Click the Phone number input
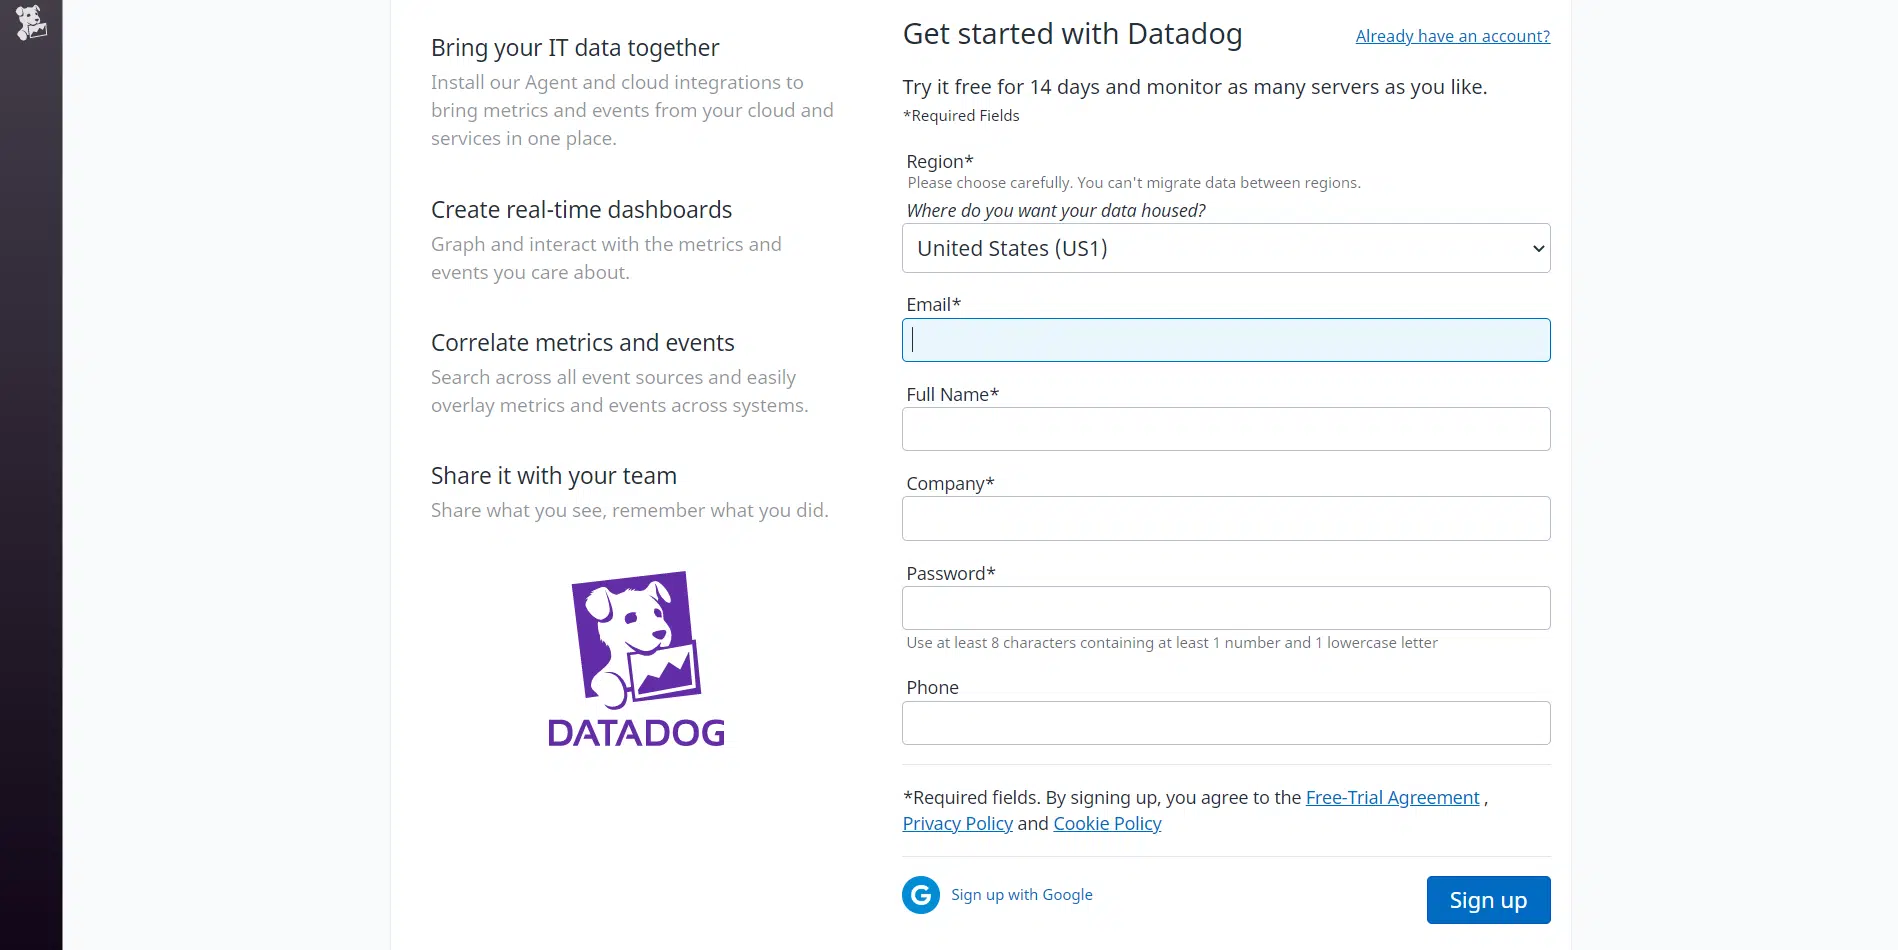The height and width of the screenshot is (950, 1898). (1226, 723)
